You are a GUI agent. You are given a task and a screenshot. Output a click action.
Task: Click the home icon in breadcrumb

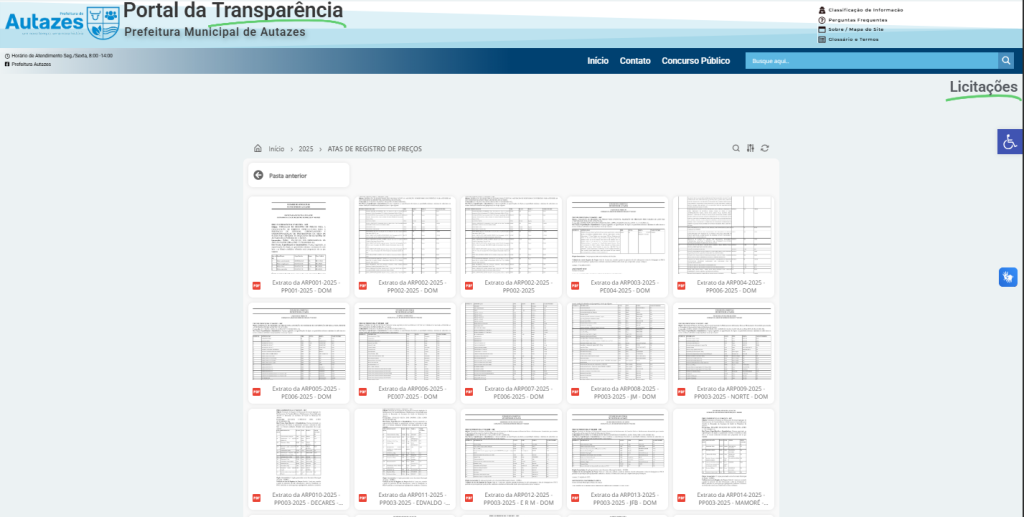(258, 148)
